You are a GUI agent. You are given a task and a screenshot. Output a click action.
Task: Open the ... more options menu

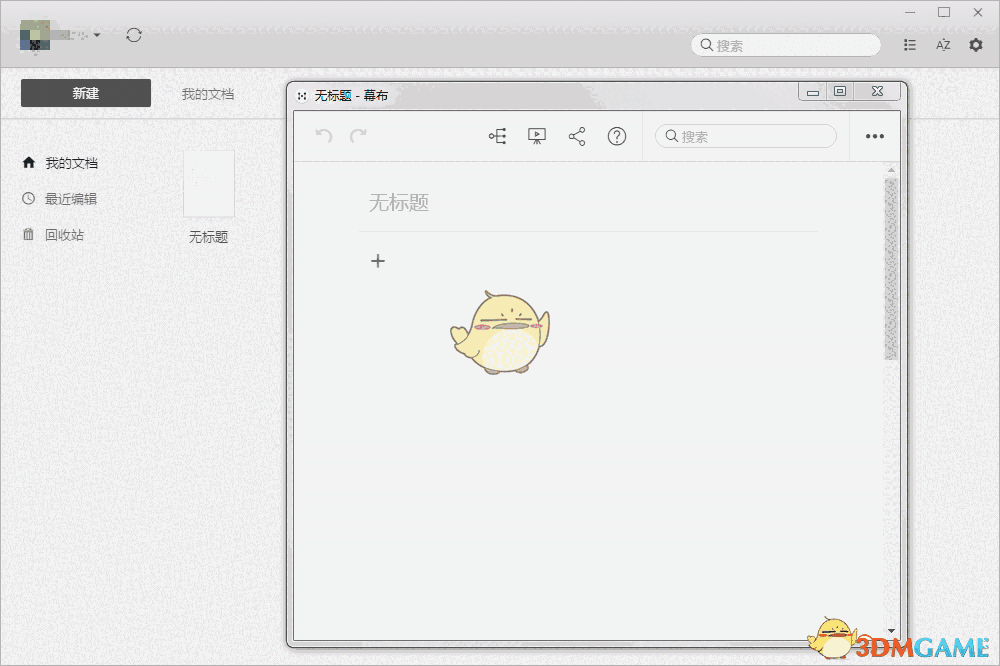[875, 136]
